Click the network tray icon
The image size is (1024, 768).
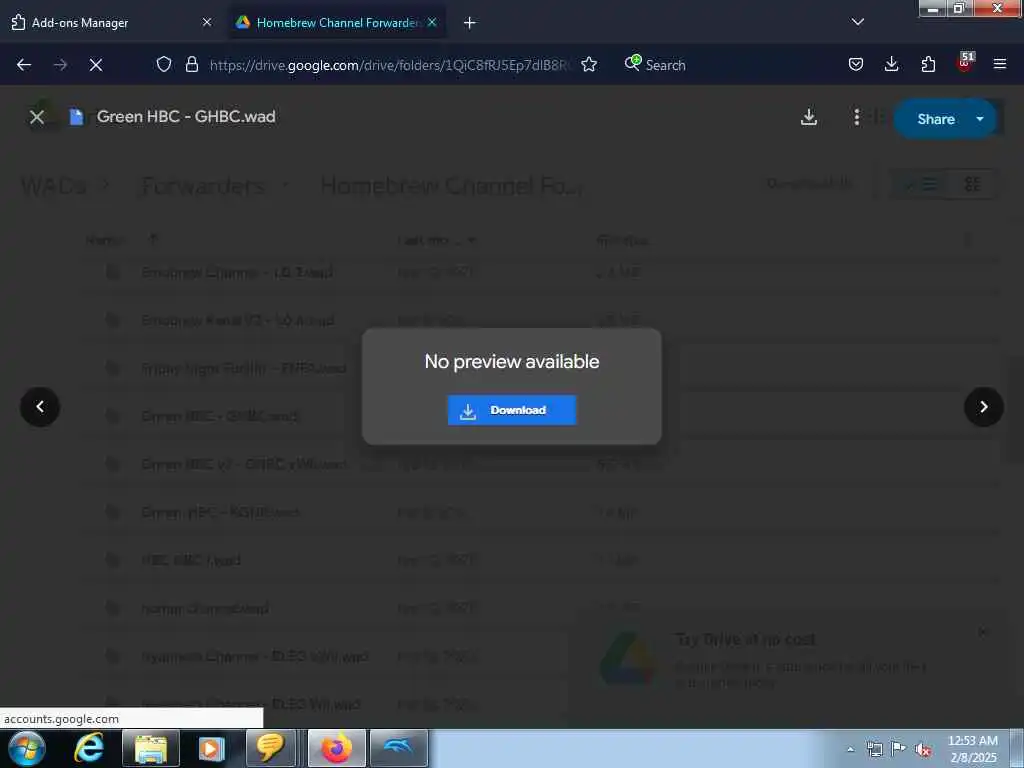(x=874, y=749)
